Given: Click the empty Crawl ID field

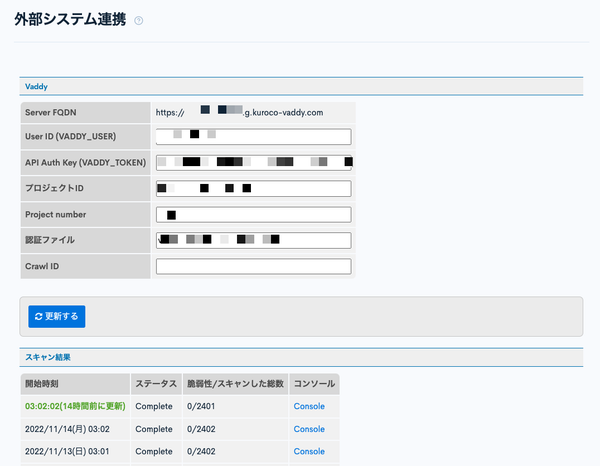Looking at the screenshot, I should click(254, 266).
